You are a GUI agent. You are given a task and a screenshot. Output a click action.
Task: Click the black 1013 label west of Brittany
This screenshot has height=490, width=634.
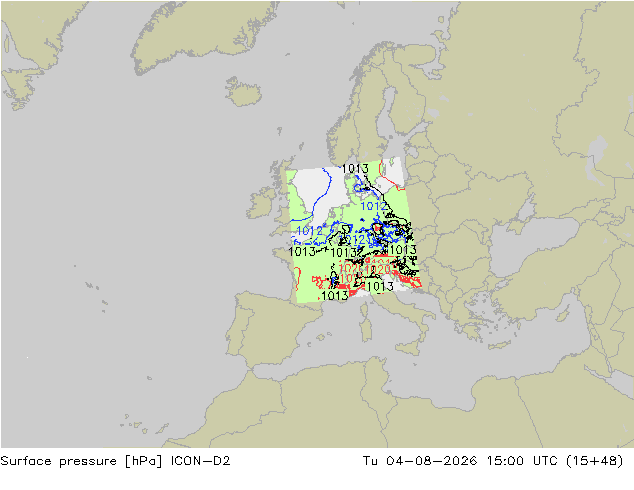coord(302,251)
